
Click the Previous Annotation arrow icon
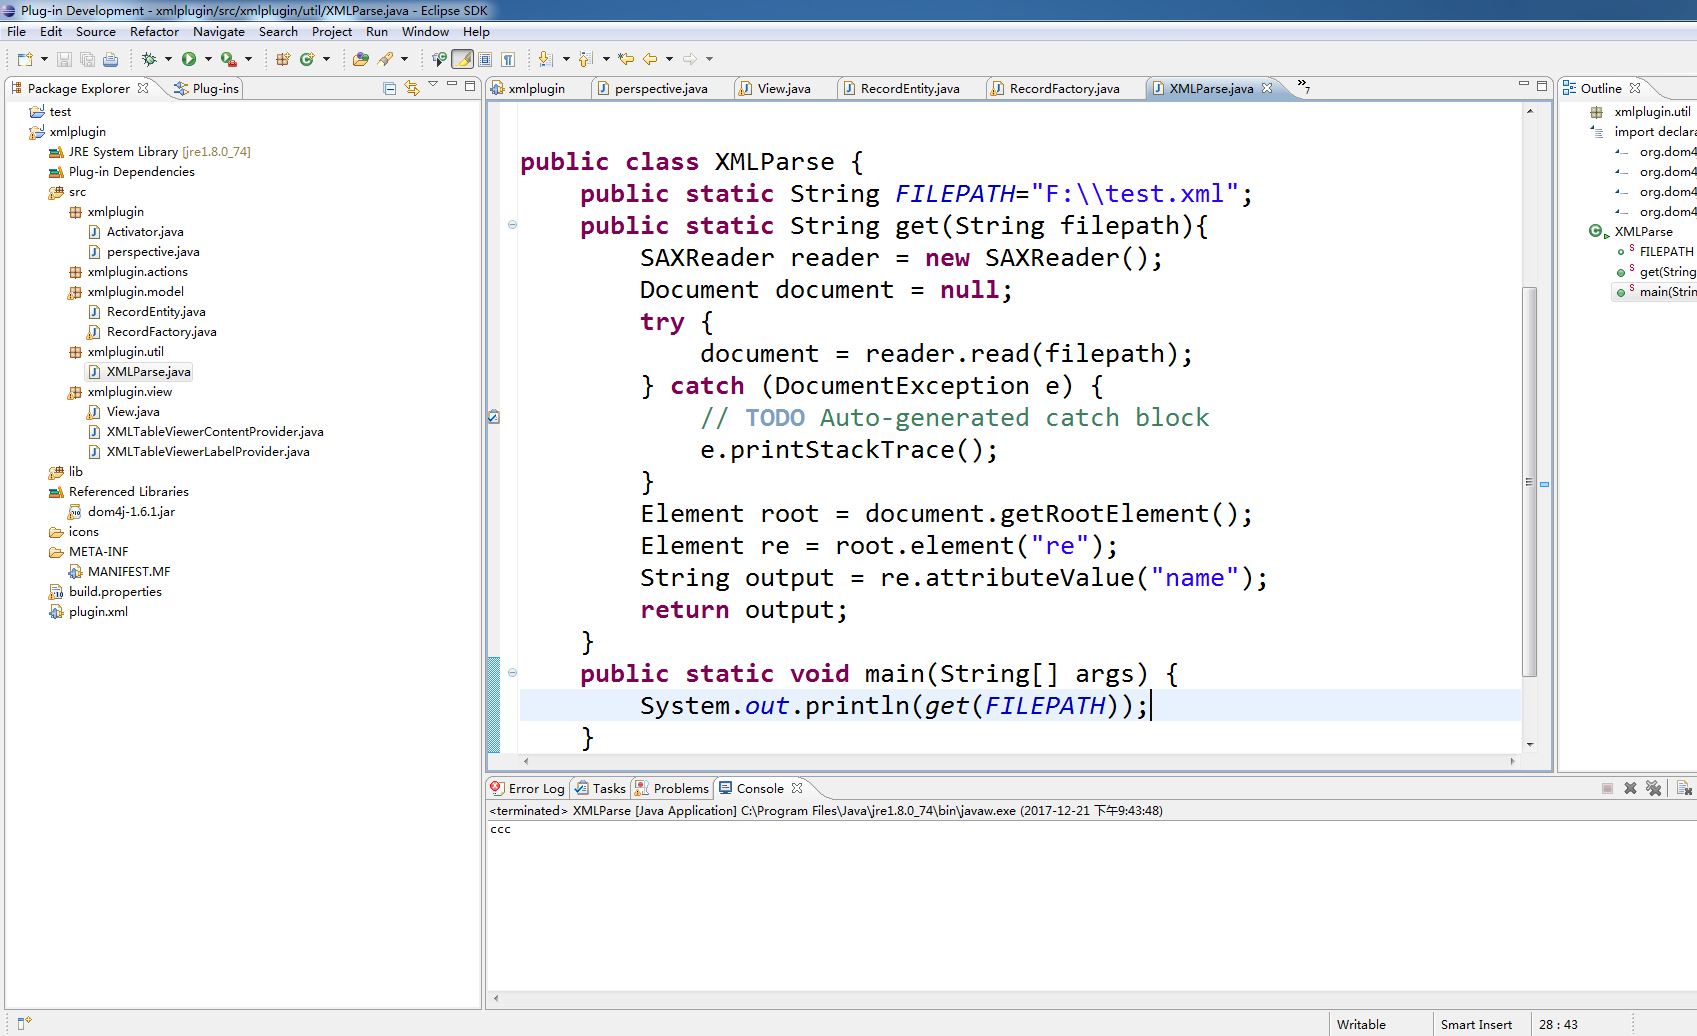click(x=585, y=59)
